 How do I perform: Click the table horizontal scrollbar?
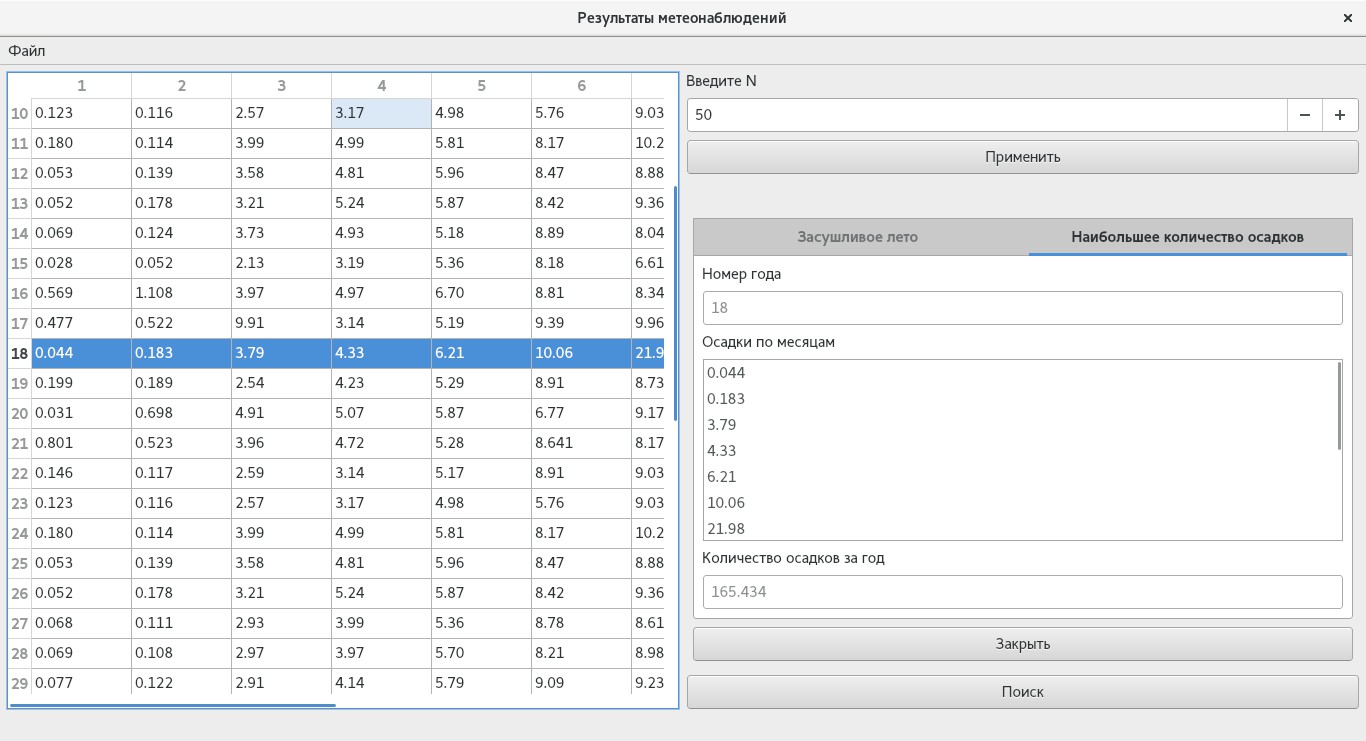(172, 705)
